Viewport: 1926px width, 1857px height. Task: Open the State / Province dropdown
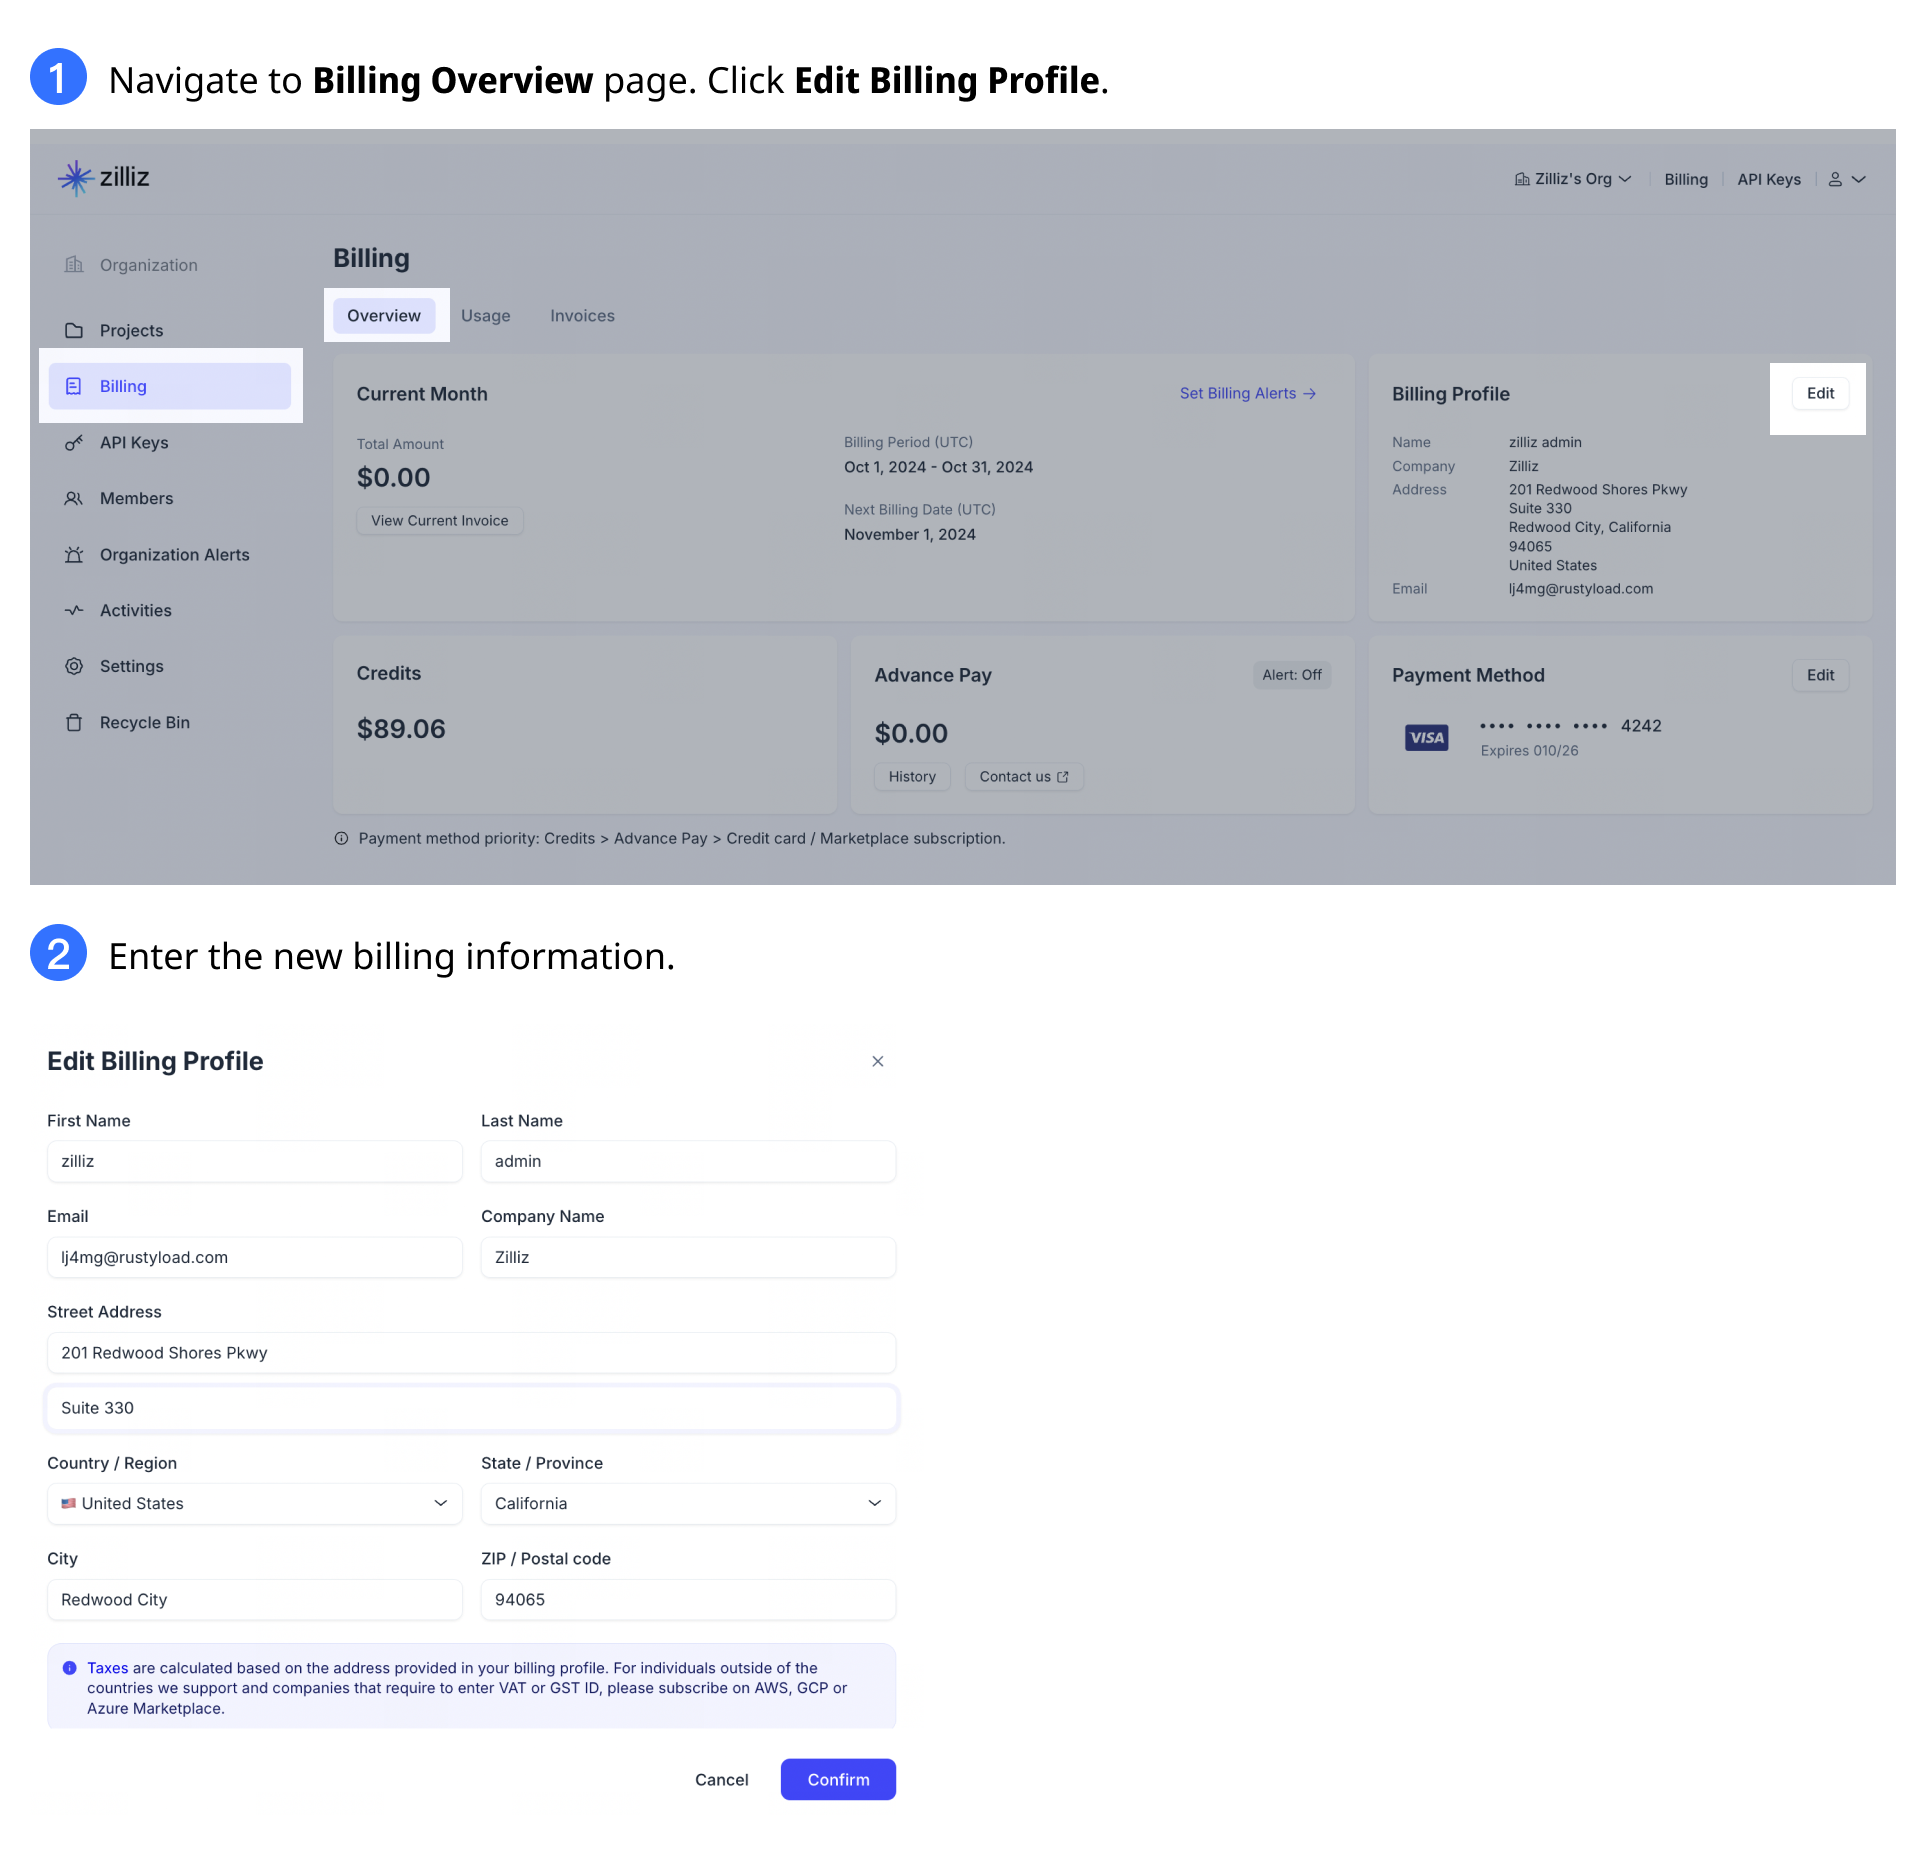[688, 1503]
